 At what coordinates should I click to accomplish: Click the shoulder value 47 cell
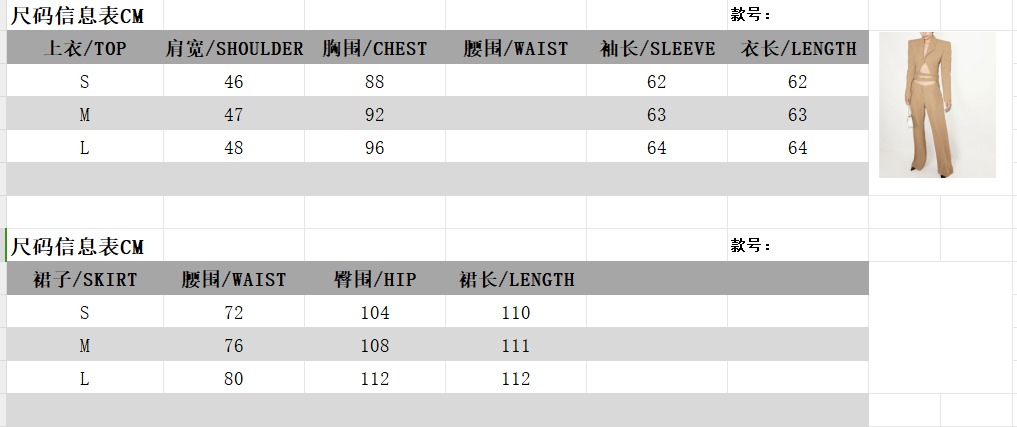pyautogui.click(x=234, y=115)
